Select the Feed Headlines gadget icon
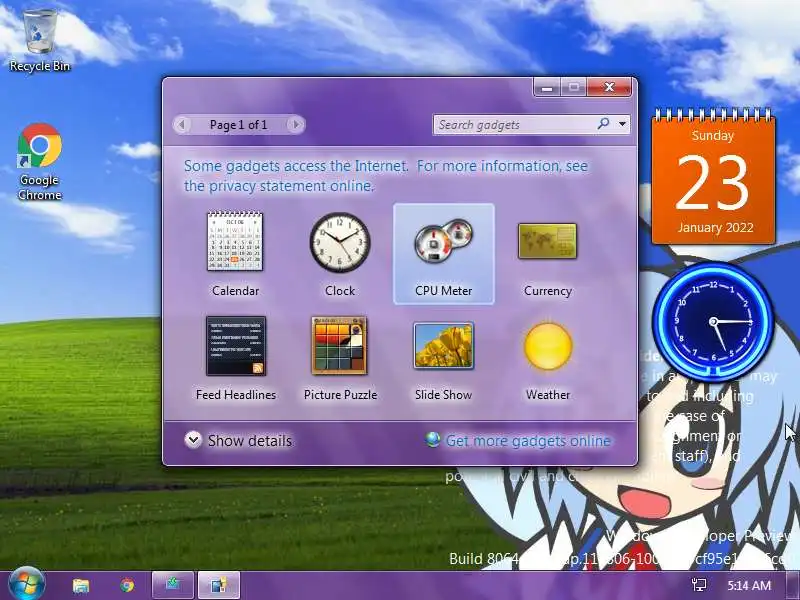 [x=236, y=346]
